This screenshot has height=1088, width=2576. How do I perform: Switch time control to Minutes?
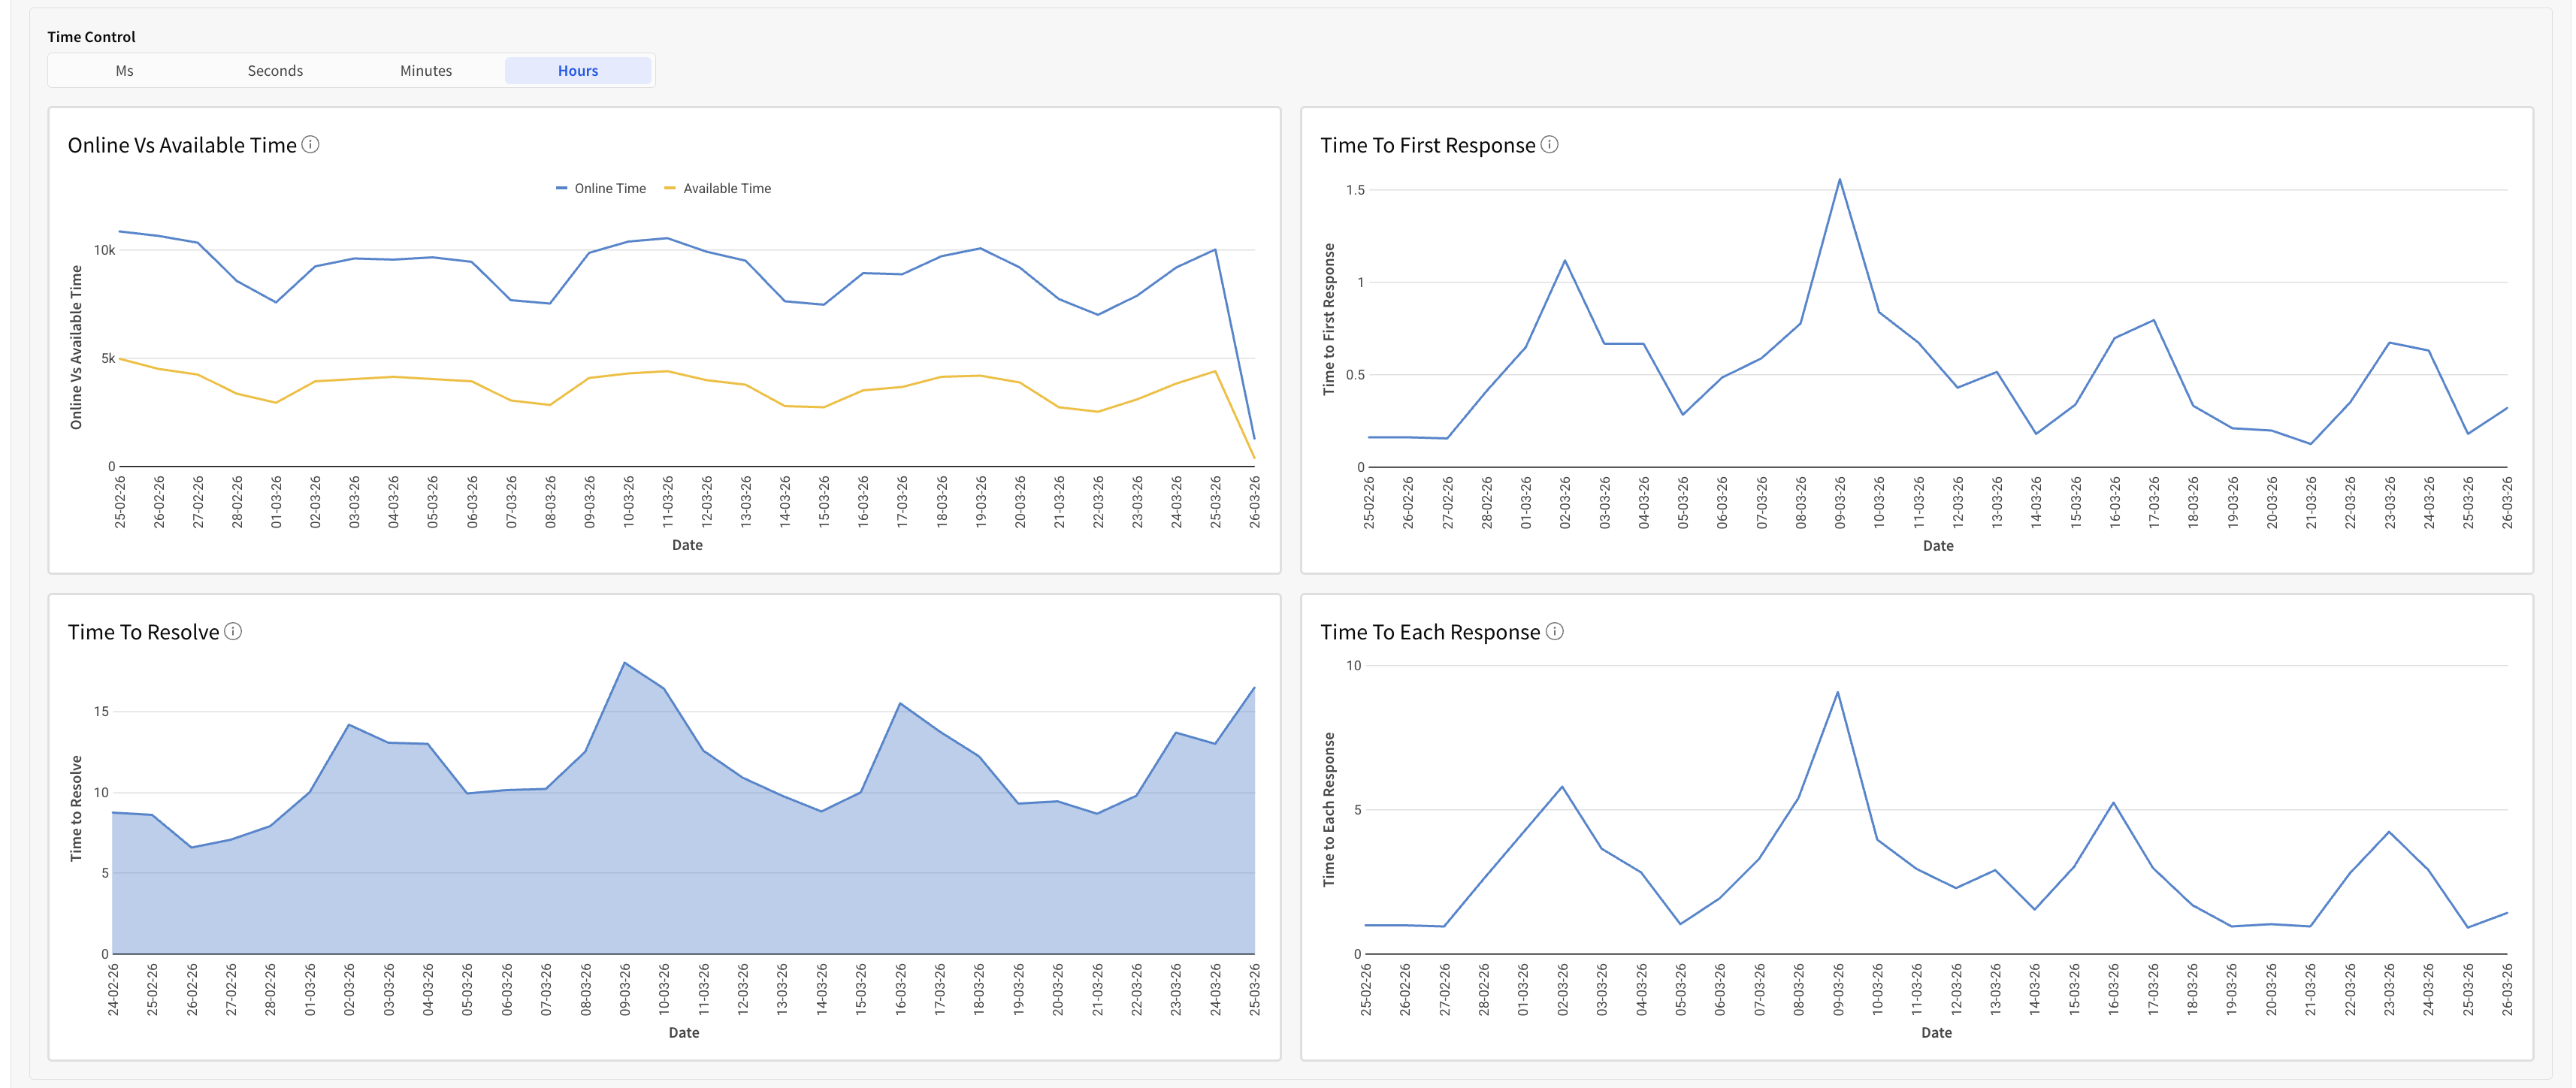[x=426, y=71]
